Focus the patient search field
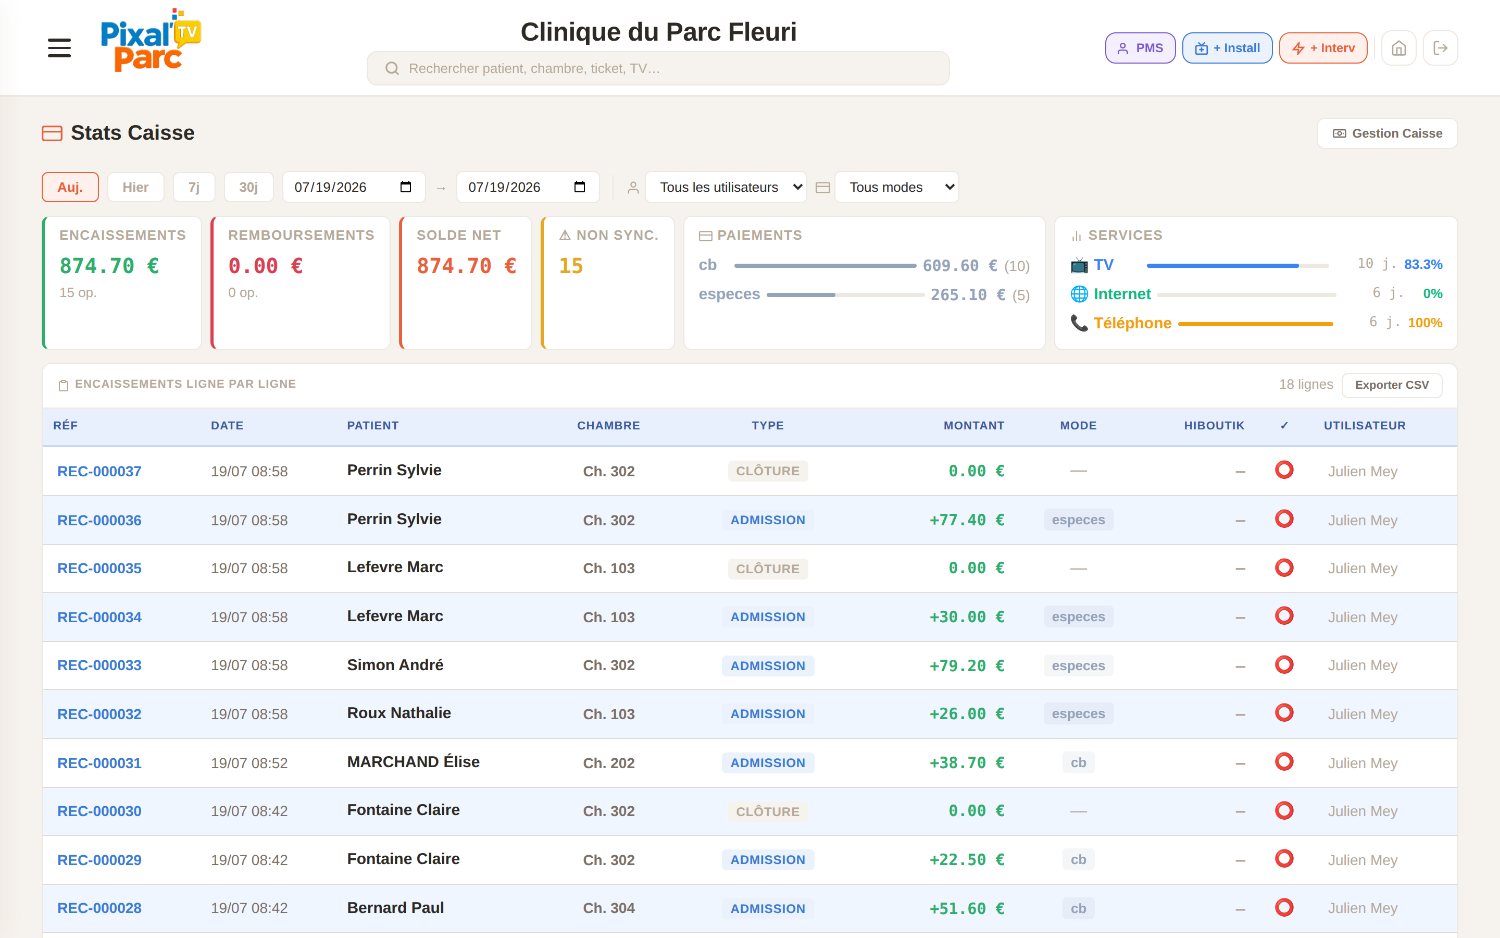The image size is (1500, 938). click(658, 68)
